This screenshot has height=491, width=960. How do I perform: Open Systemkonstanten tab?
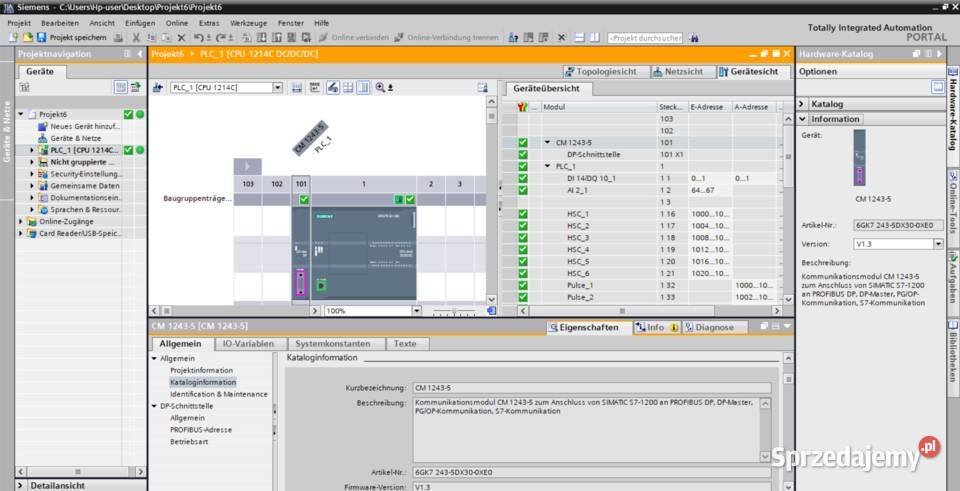337,343
